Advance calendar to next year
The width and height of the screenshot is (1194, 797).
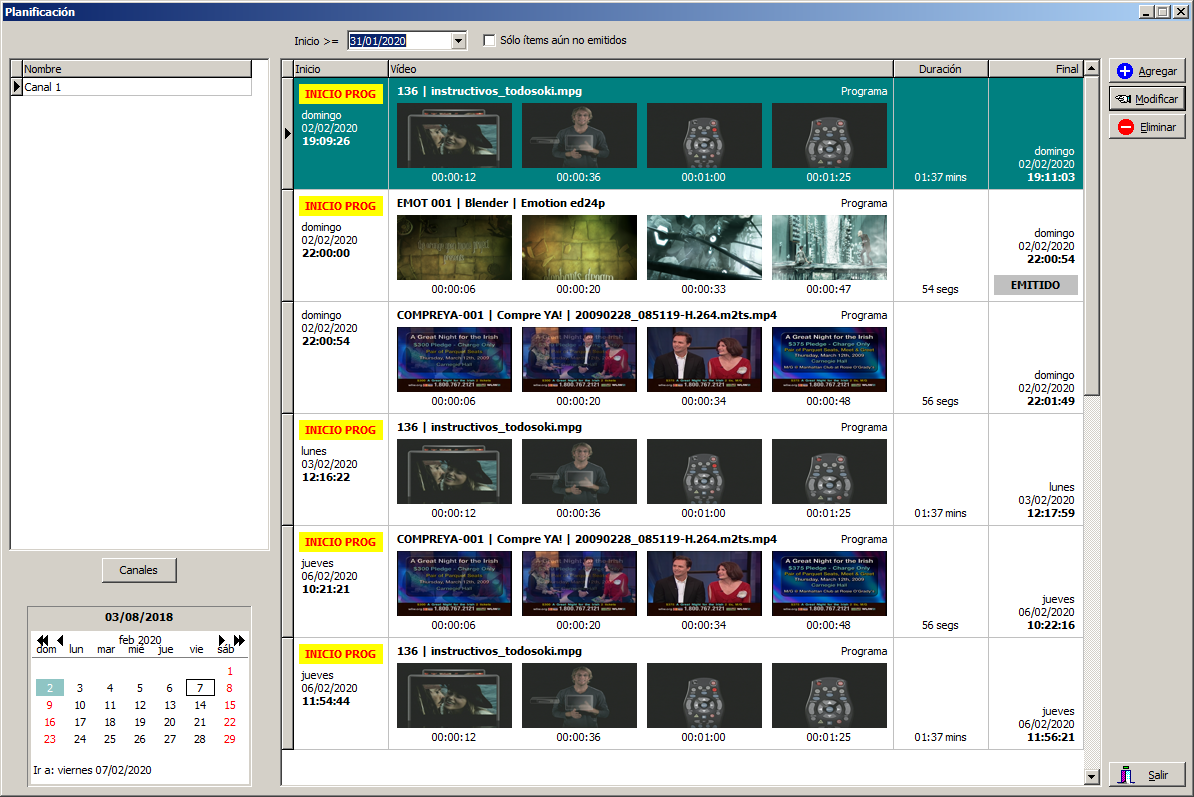coord(239,640)
